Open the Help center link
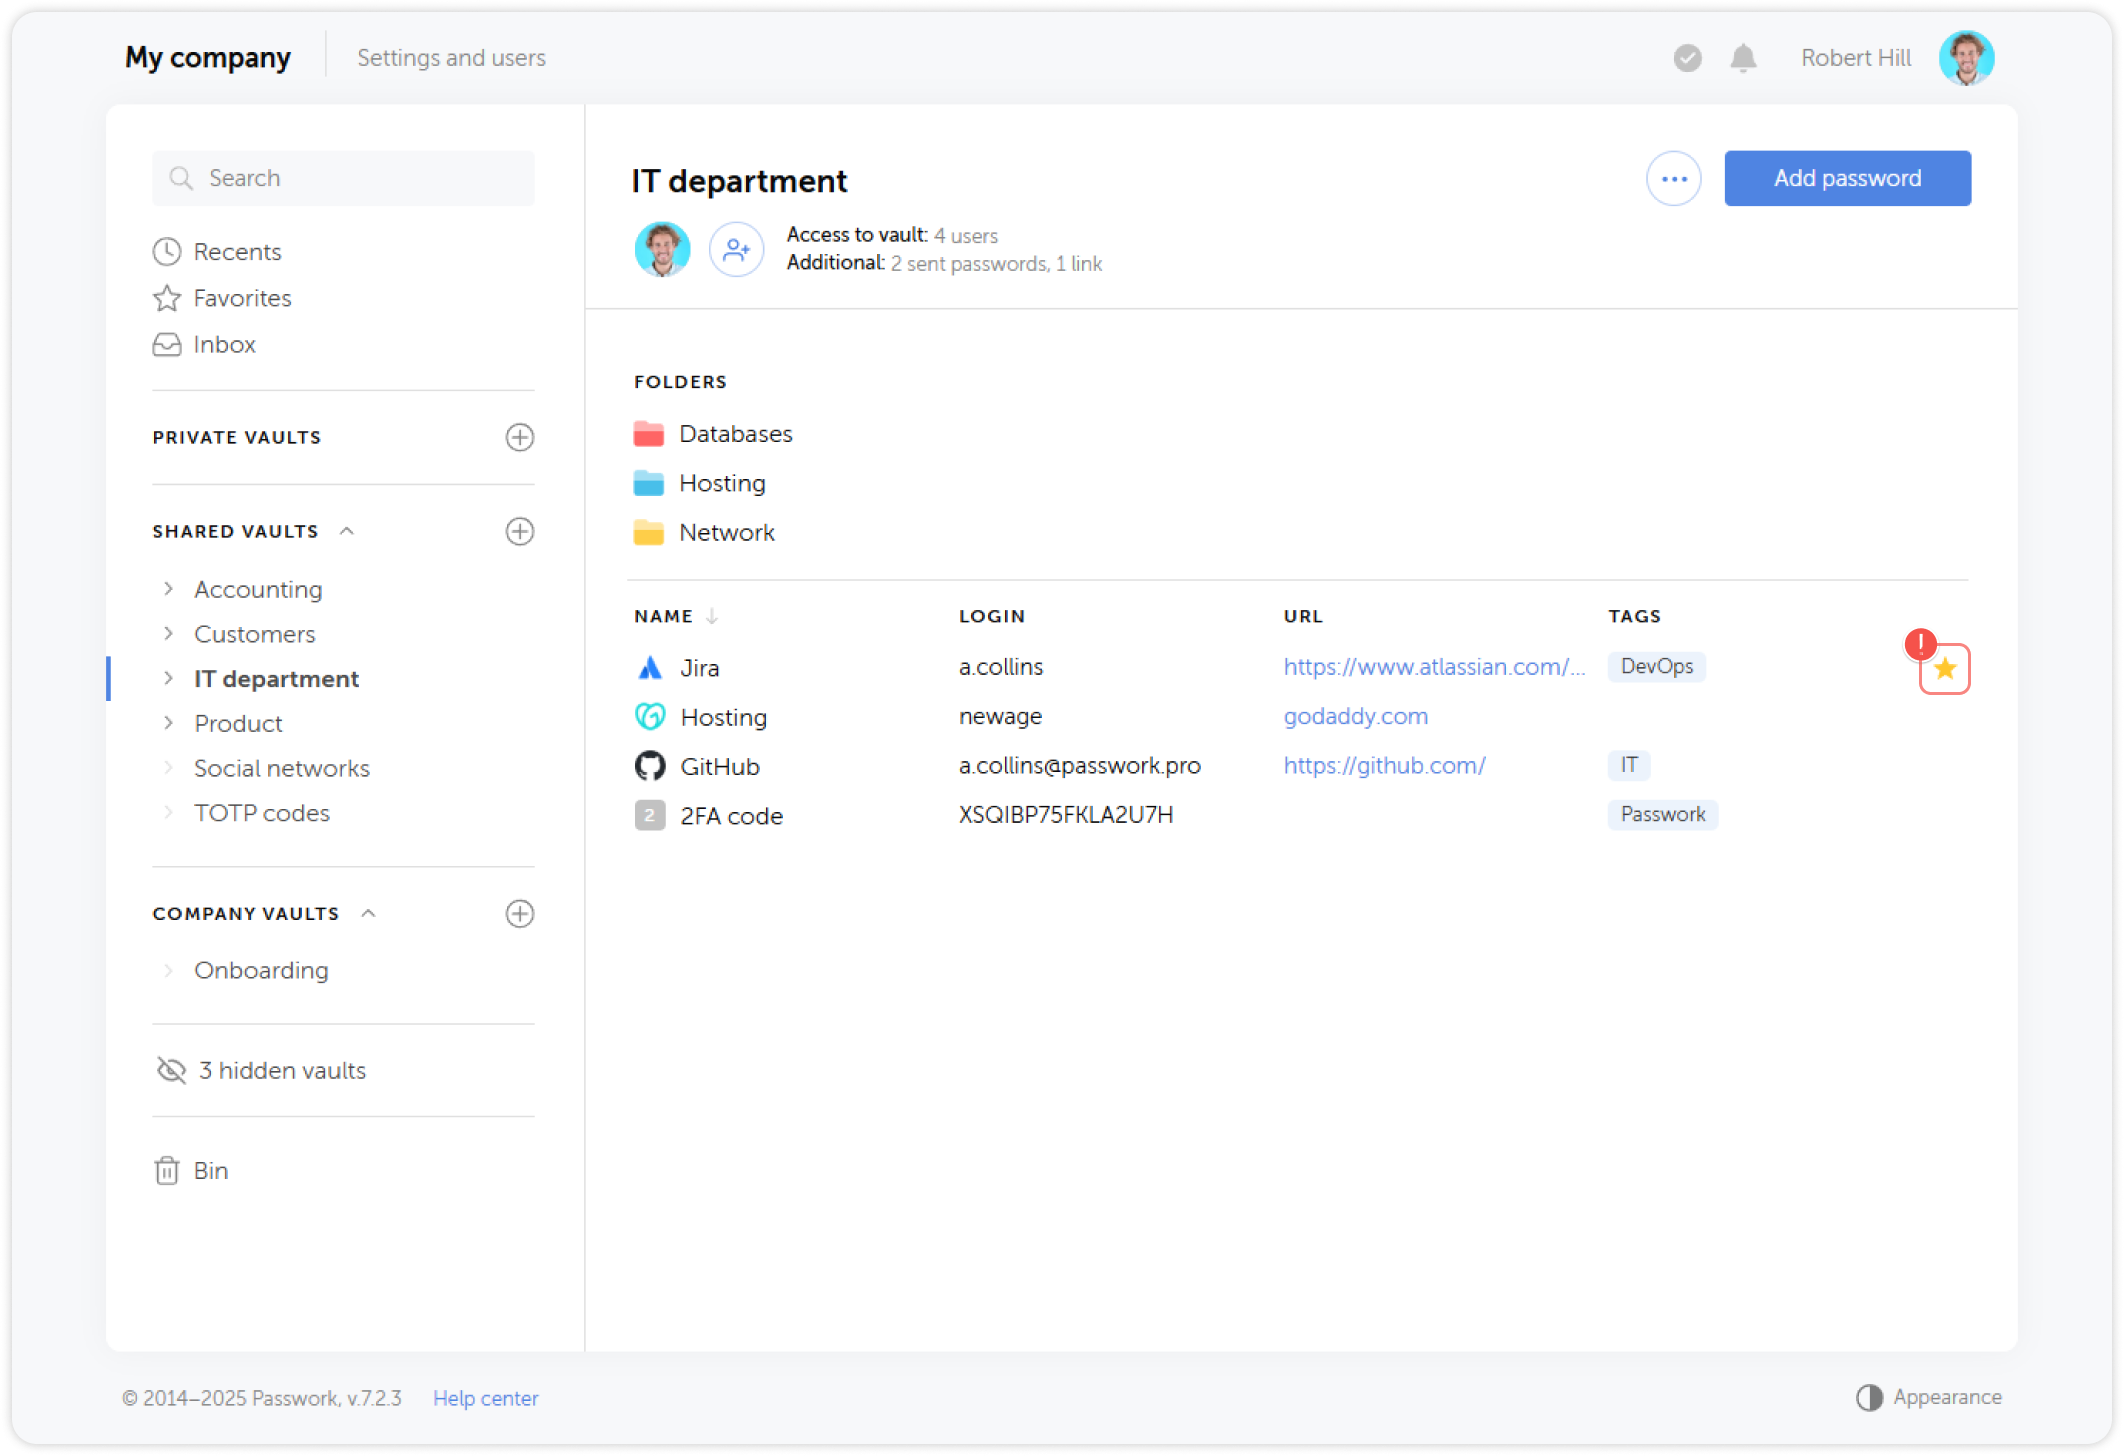This screenshot has height=1456, width=2124. coord(486,1397)
